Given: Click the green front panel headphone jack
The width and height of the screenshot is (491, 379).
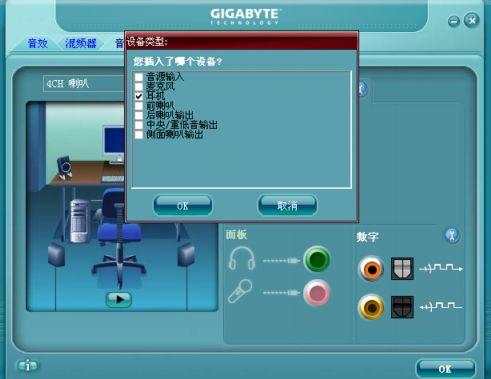Looking at the screenshot, I should pos(317,259).
